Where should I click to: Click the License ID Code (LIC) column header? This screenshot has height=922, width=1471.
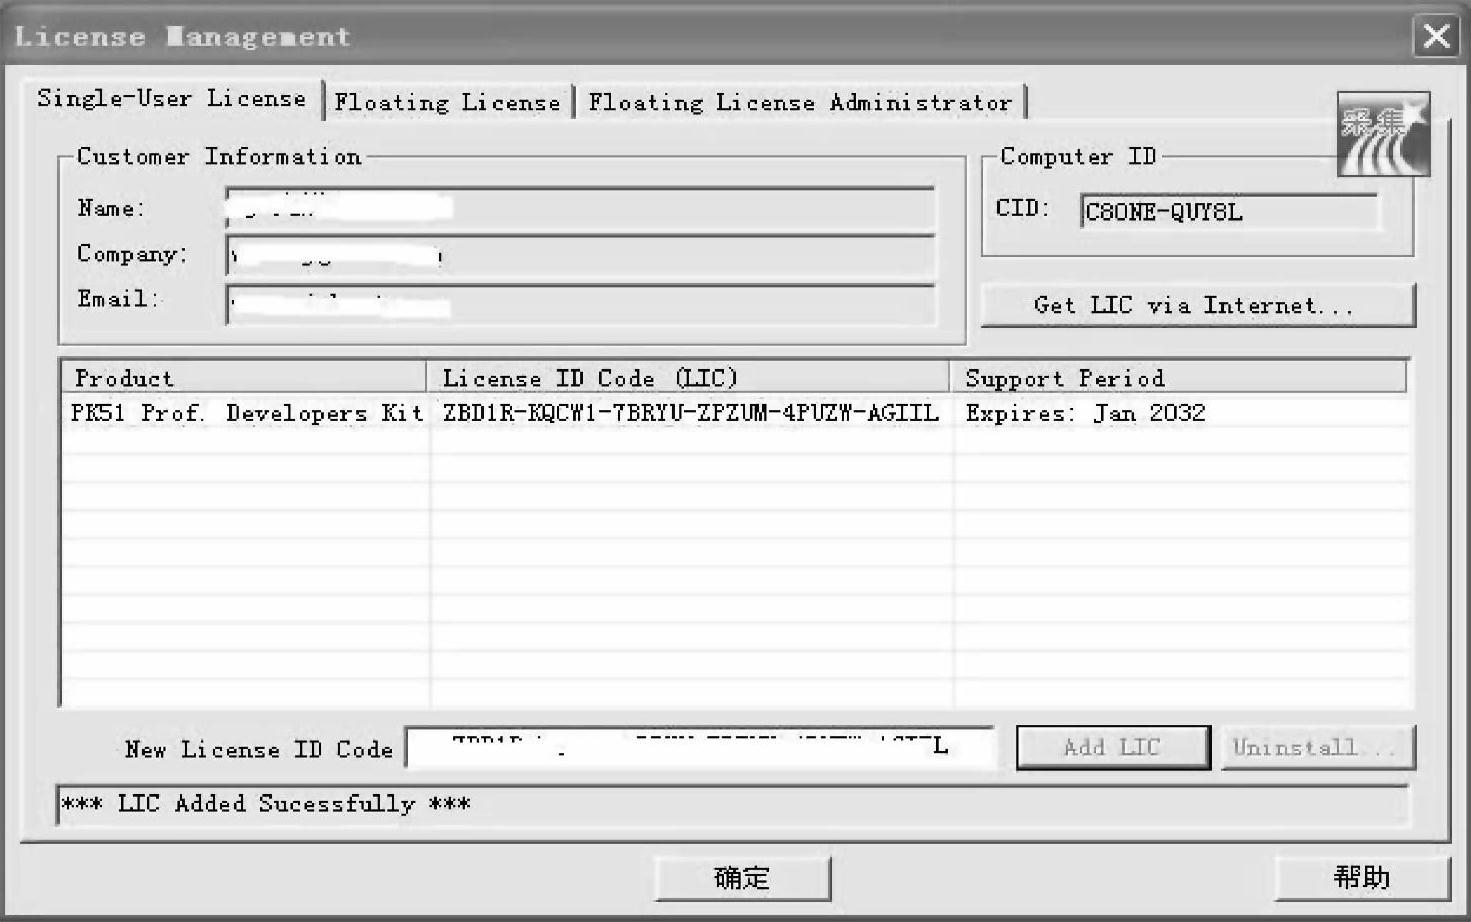point(689,378)
